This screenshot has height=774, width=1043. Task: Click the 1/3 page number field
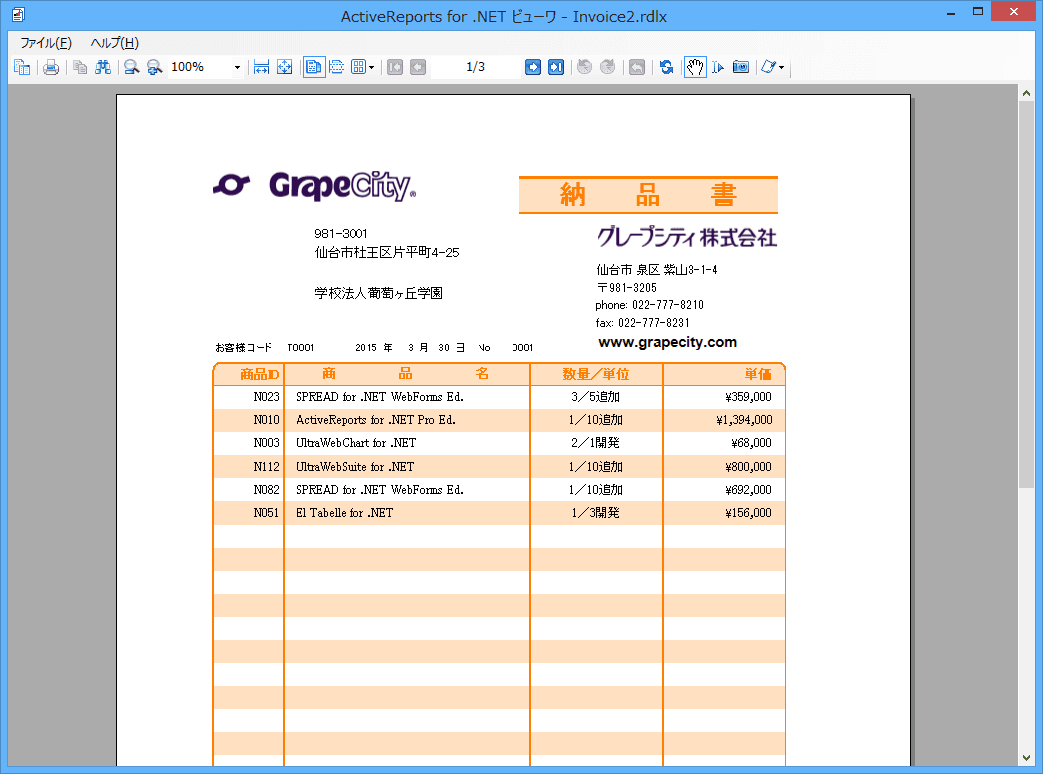pos(475,67)
